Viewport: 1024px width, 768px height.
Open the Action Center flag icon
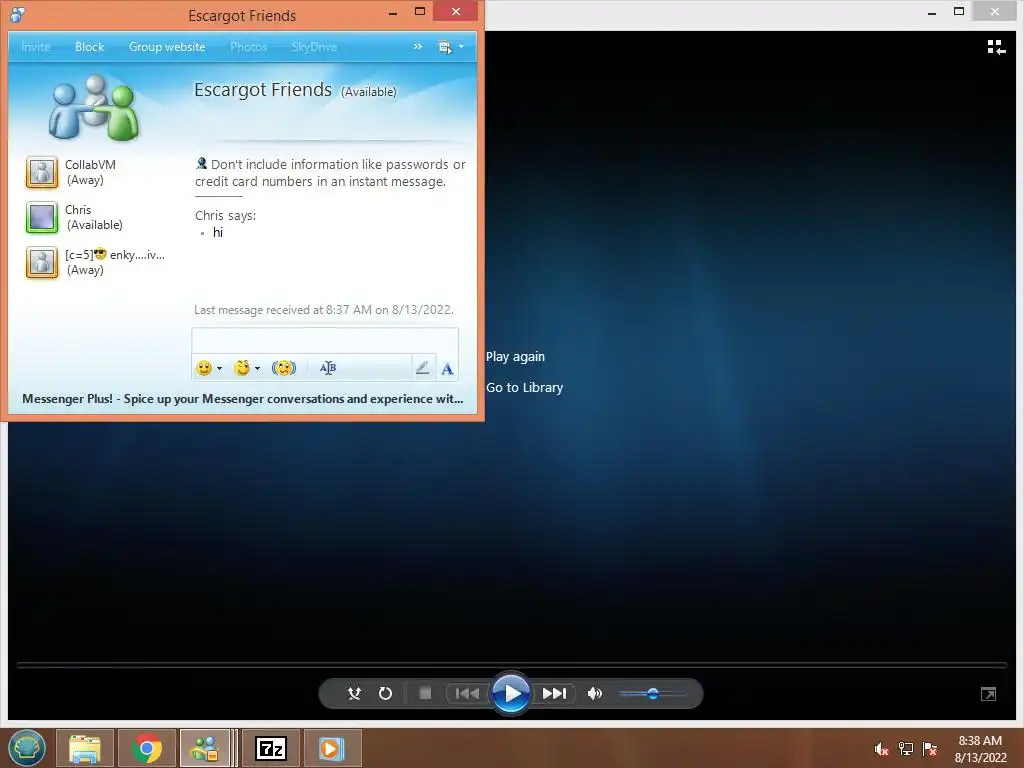(x=930, y=749)
